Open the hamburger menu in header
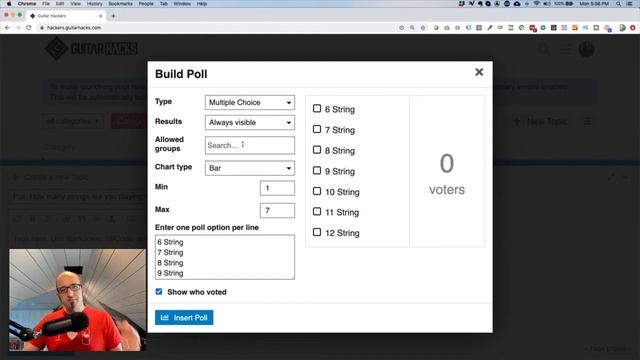The width and height of the screenshot is (640, 360). pyautogui.click(x=565, y=49)
